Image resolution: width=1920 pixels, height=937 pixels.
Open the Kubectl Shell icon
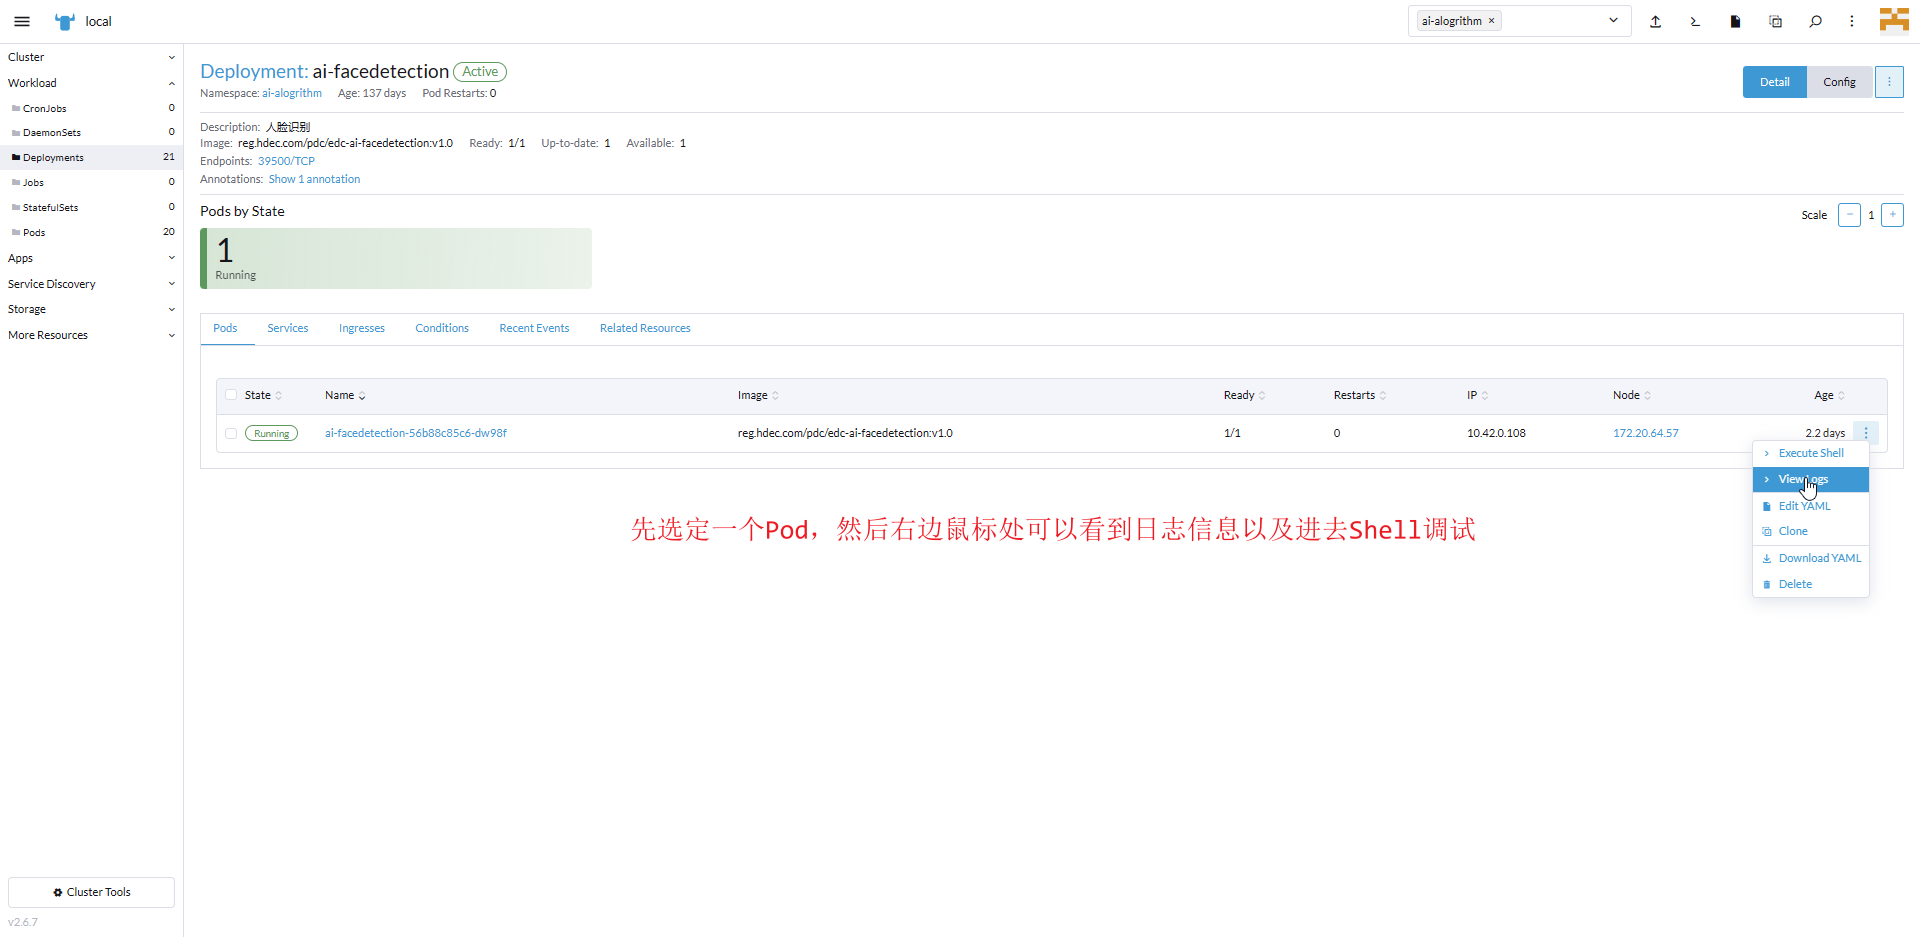(x=1695, y=21)
